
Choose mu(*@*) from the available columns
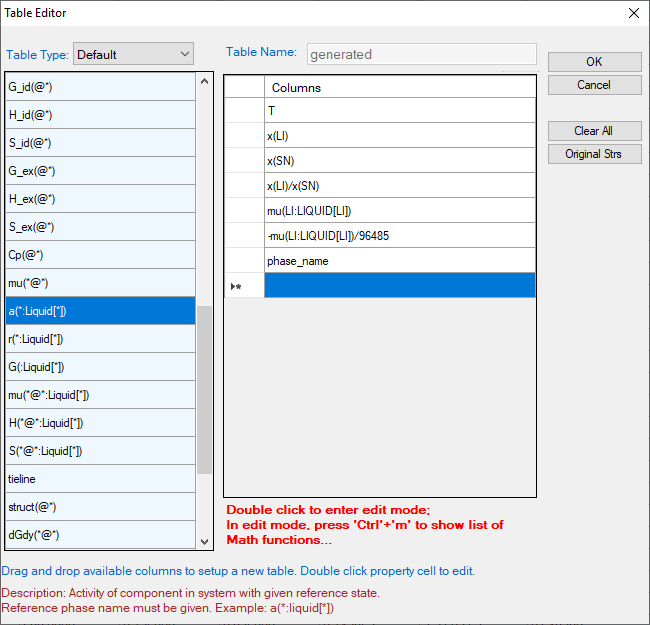pos(100,283)
